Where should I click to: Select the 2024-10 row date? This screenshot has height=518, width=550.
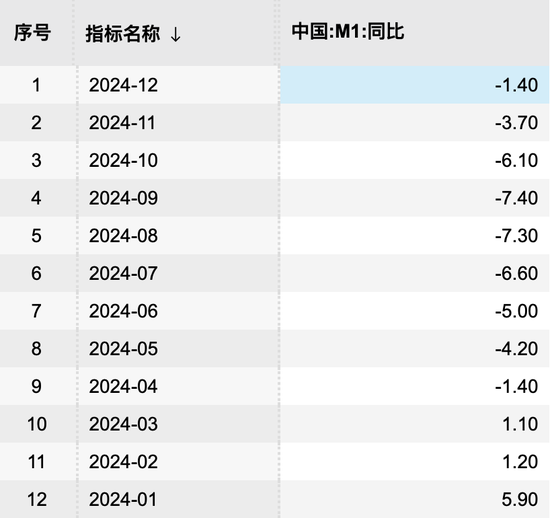178,160
